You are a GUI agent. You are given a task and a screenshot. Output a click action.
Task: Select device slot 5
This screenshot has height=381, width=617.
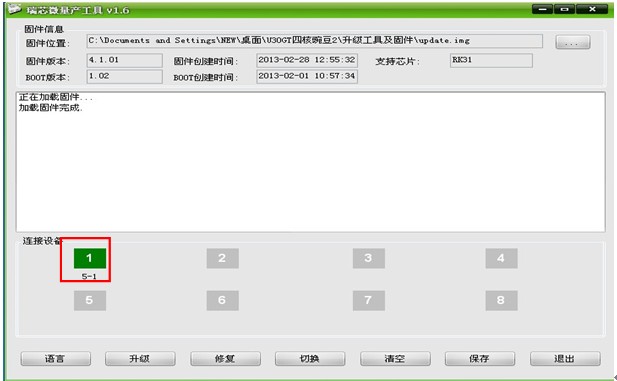90,301
